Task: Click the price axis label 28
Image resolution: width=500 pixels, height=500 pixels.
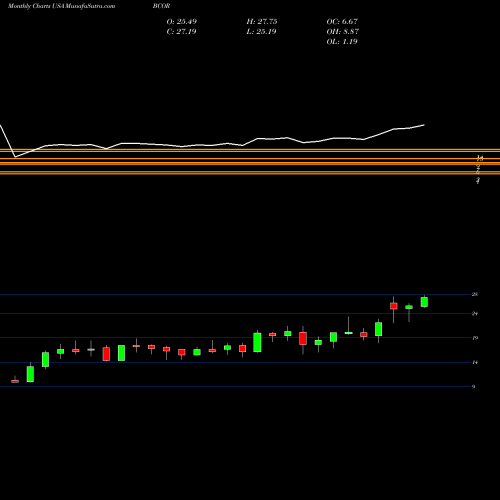Action: point(475,294)
